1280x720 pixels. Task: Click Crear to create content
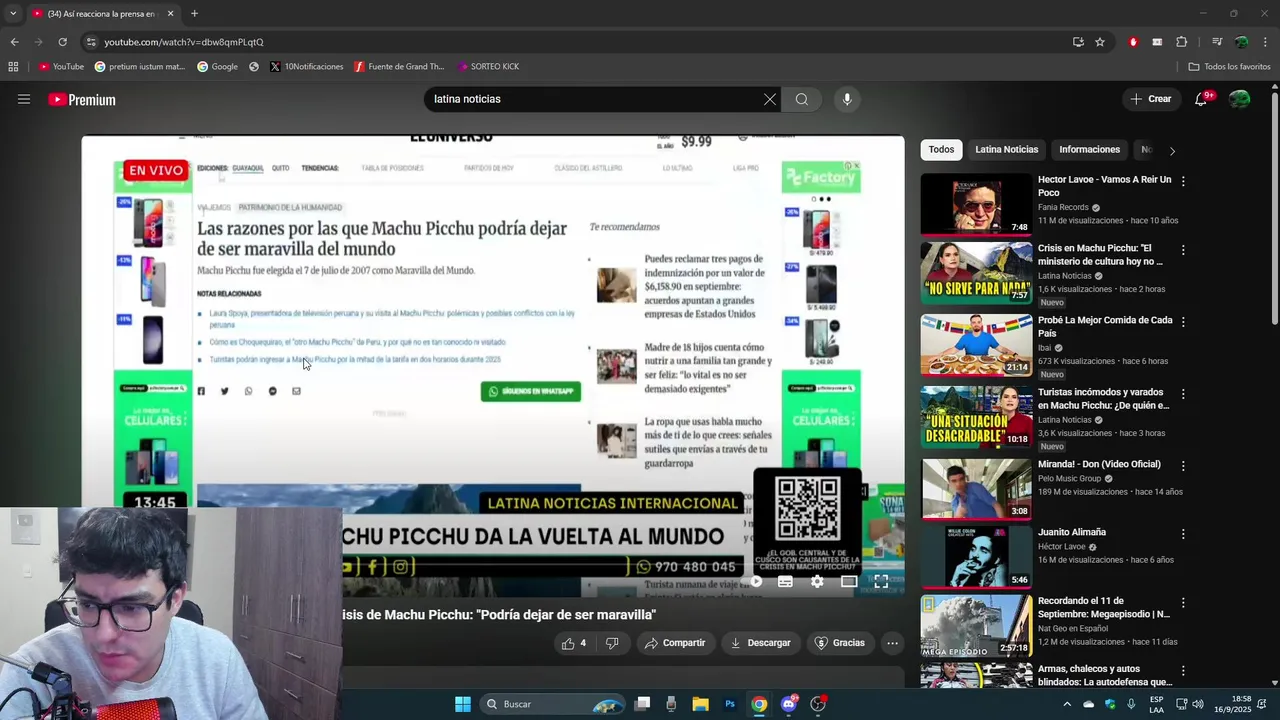click(x=1151, y=99)
